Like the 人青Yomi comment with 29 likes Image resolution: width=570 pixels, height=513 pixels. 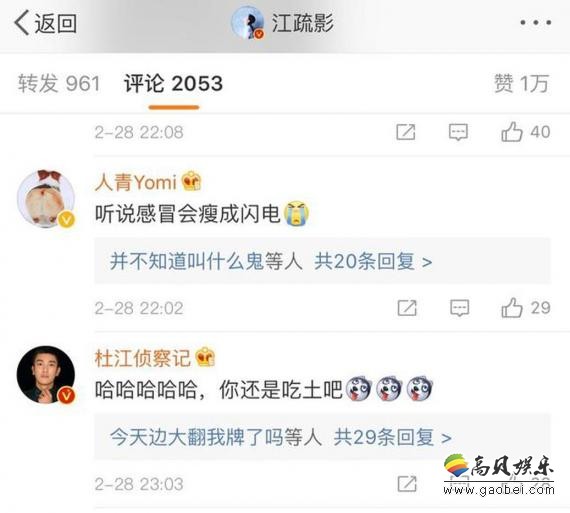tap(525, 308)
